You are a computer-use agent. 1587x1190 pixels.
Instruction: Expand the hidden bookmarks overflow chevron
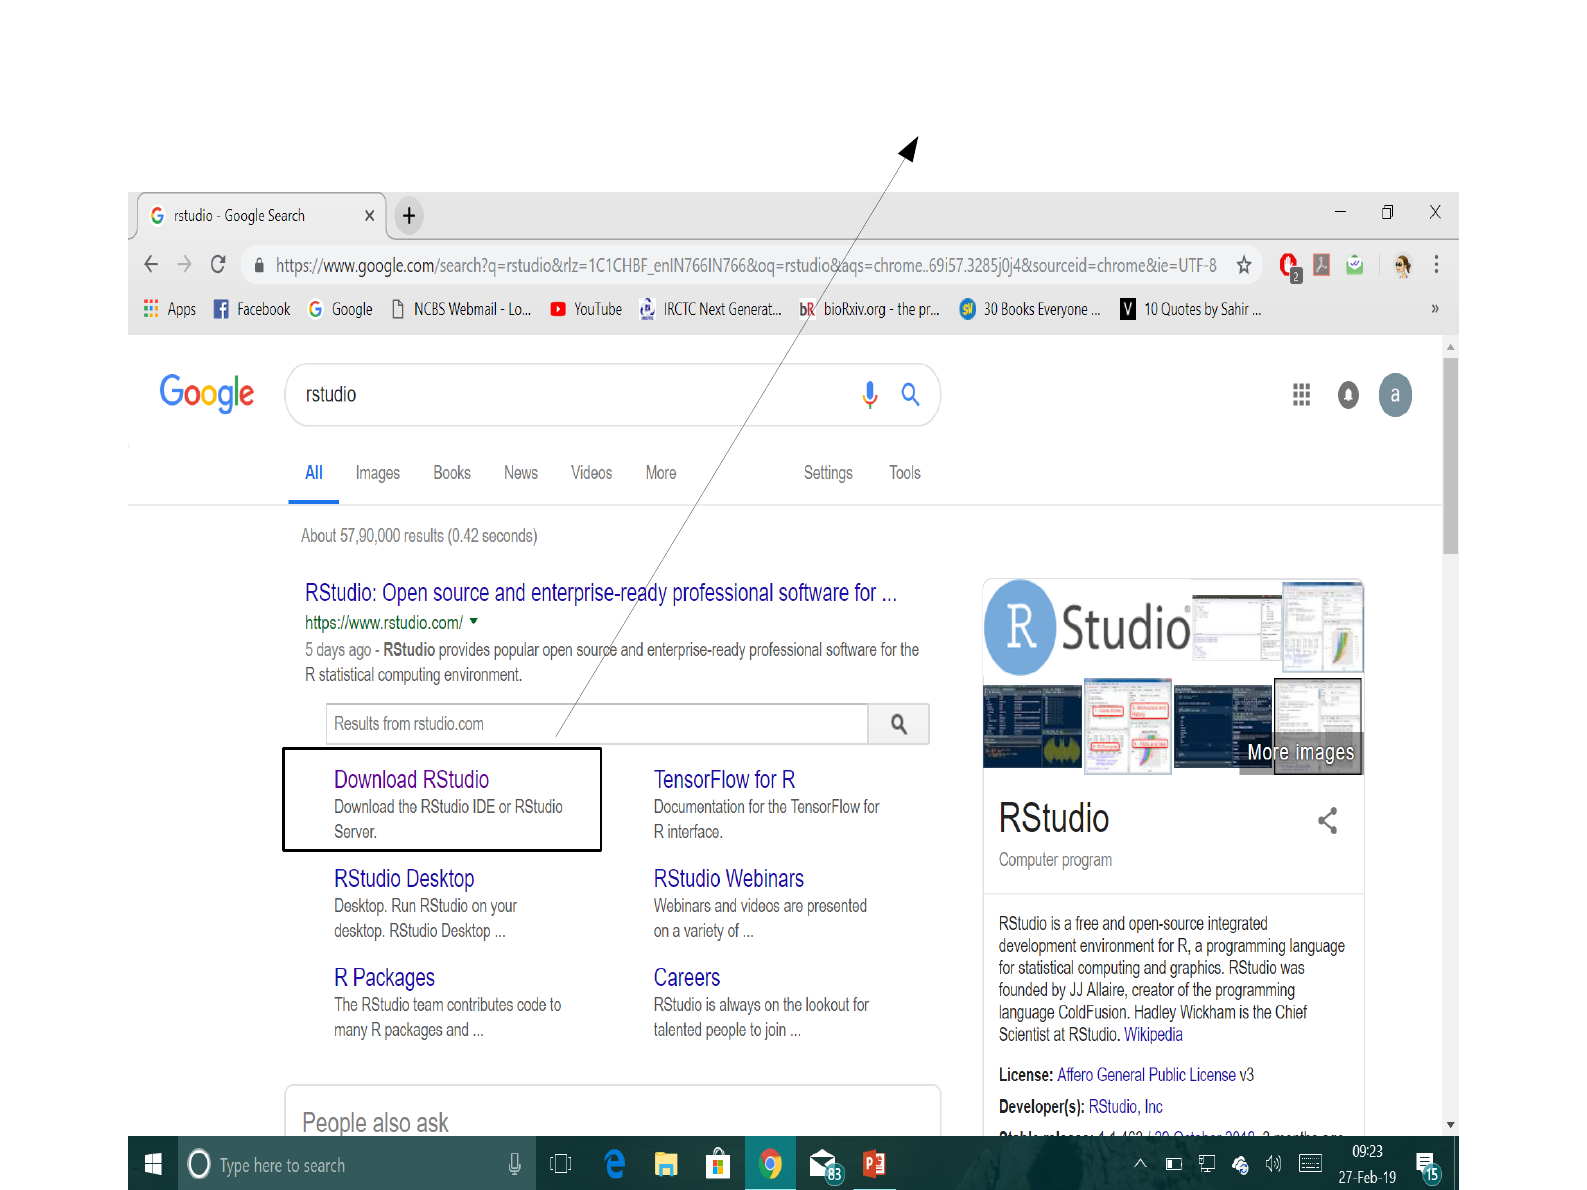tap(1435, 309)
